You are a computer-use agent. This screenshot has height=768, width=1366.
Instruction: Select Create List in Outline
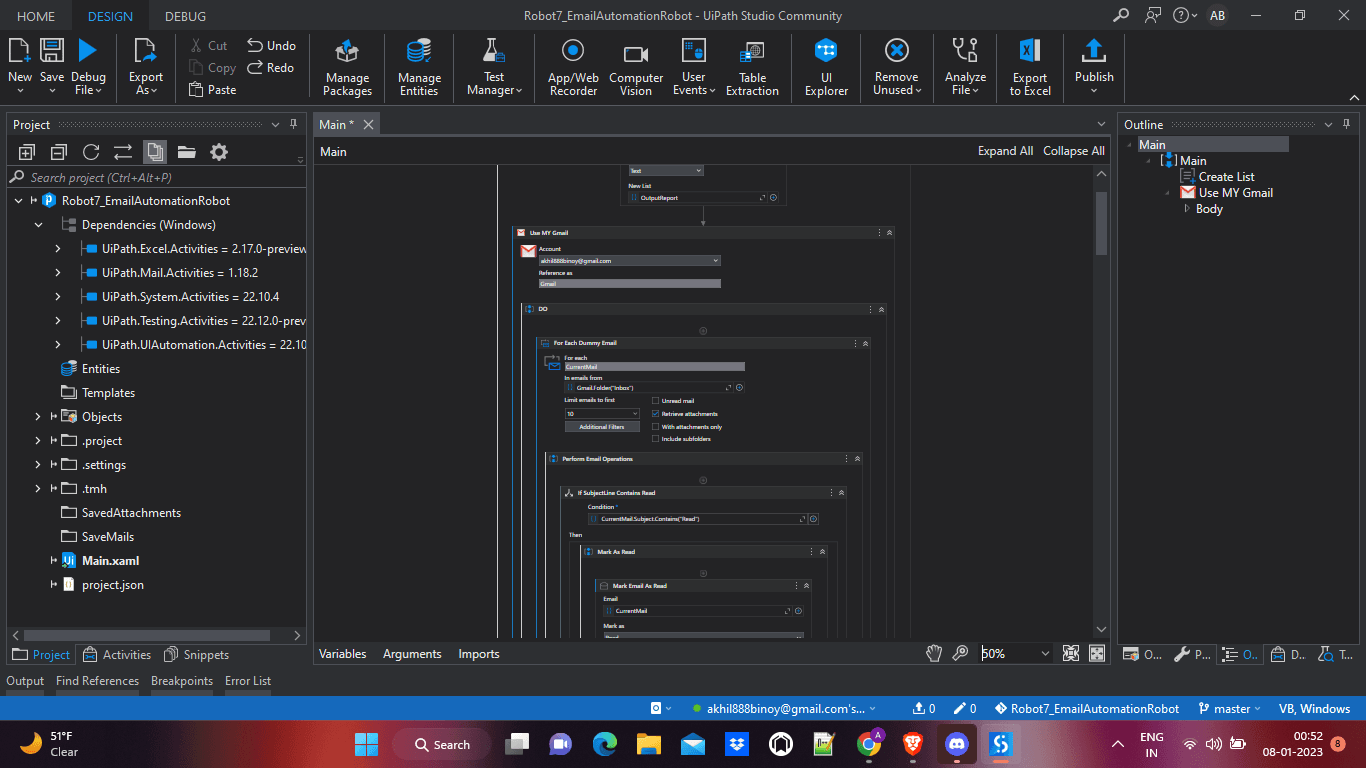pos(1226,176)
